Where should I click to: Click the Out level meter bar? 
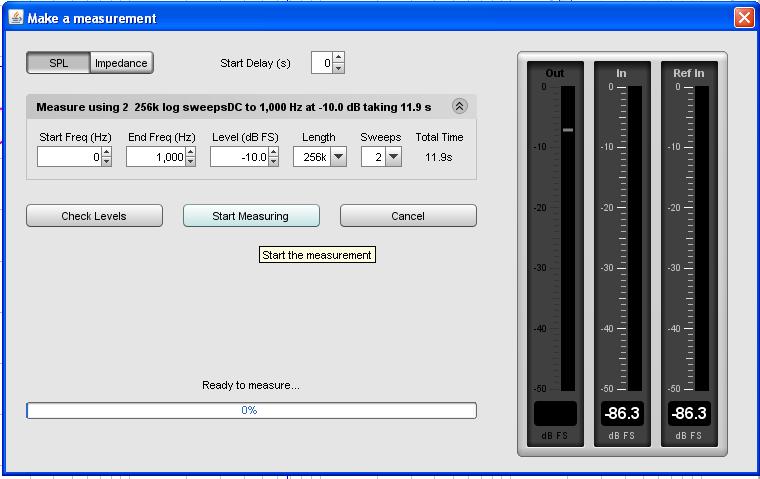pyautogui.click(x=568, y=238)
